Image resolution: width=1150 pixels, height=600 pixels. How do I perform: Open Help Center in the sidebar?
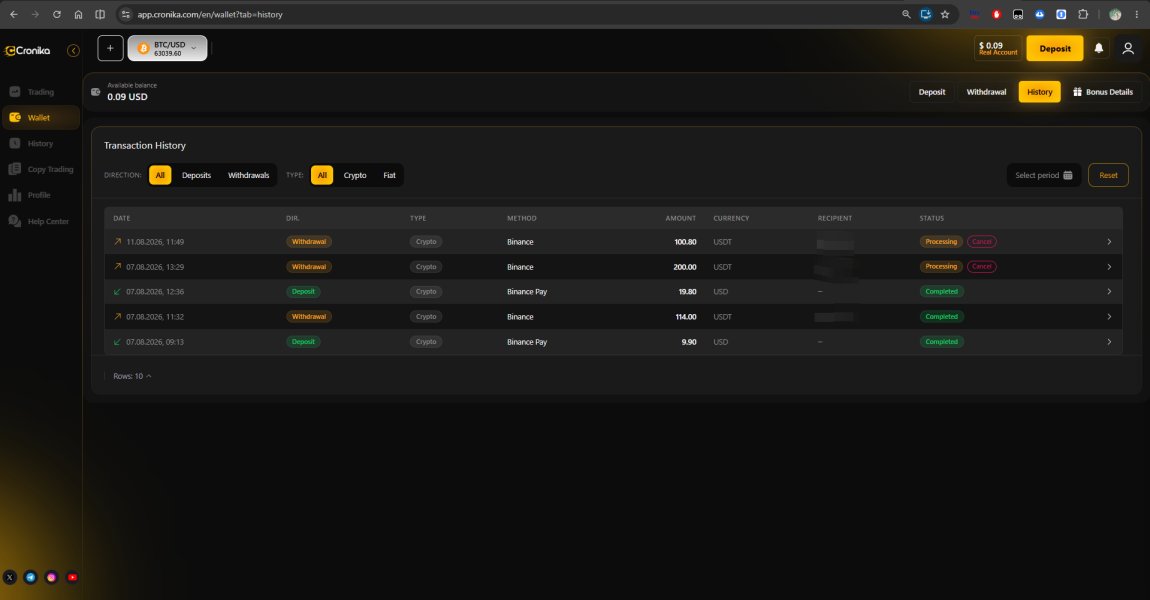[x=40, y=222]
